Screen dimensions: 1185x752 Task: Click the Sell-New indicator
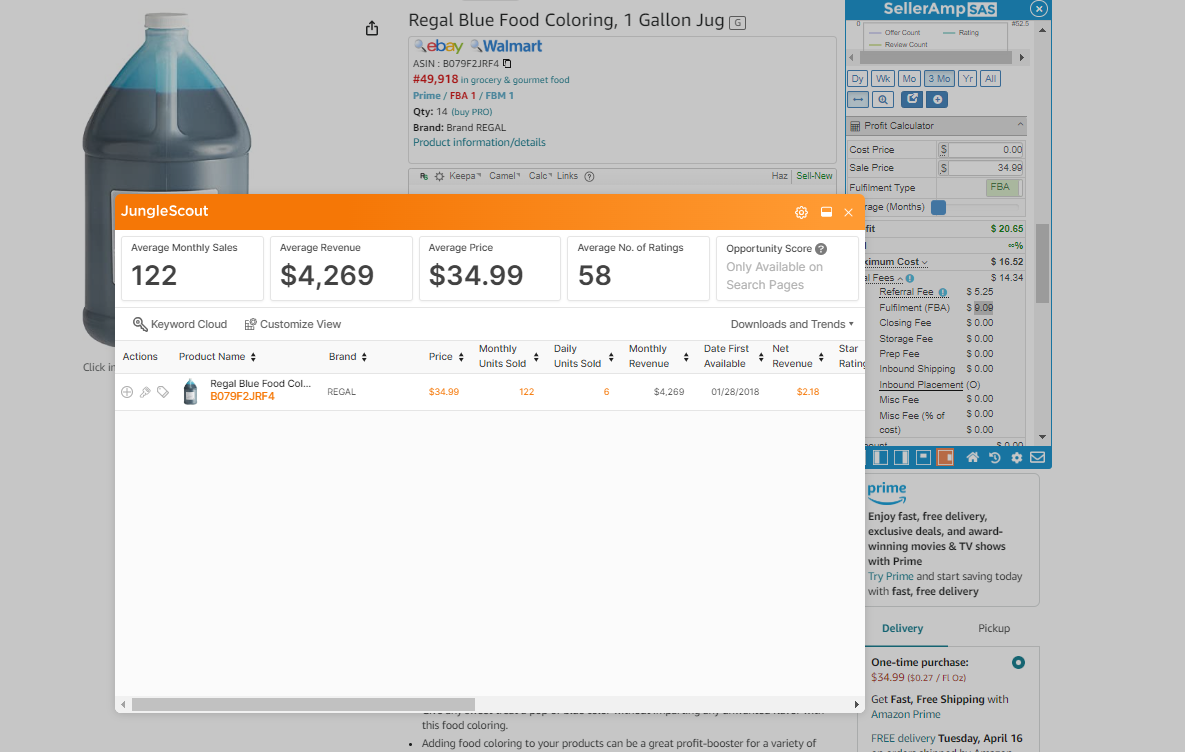814,176
